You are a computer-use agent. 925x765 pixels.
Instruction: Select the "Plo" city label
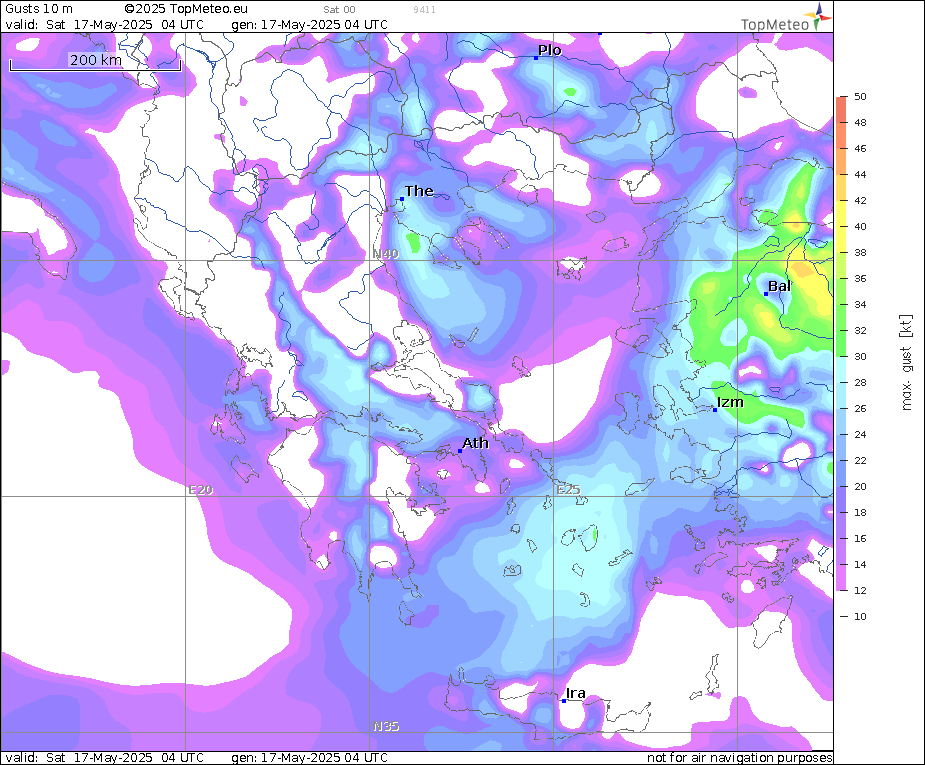coord(549,50)
